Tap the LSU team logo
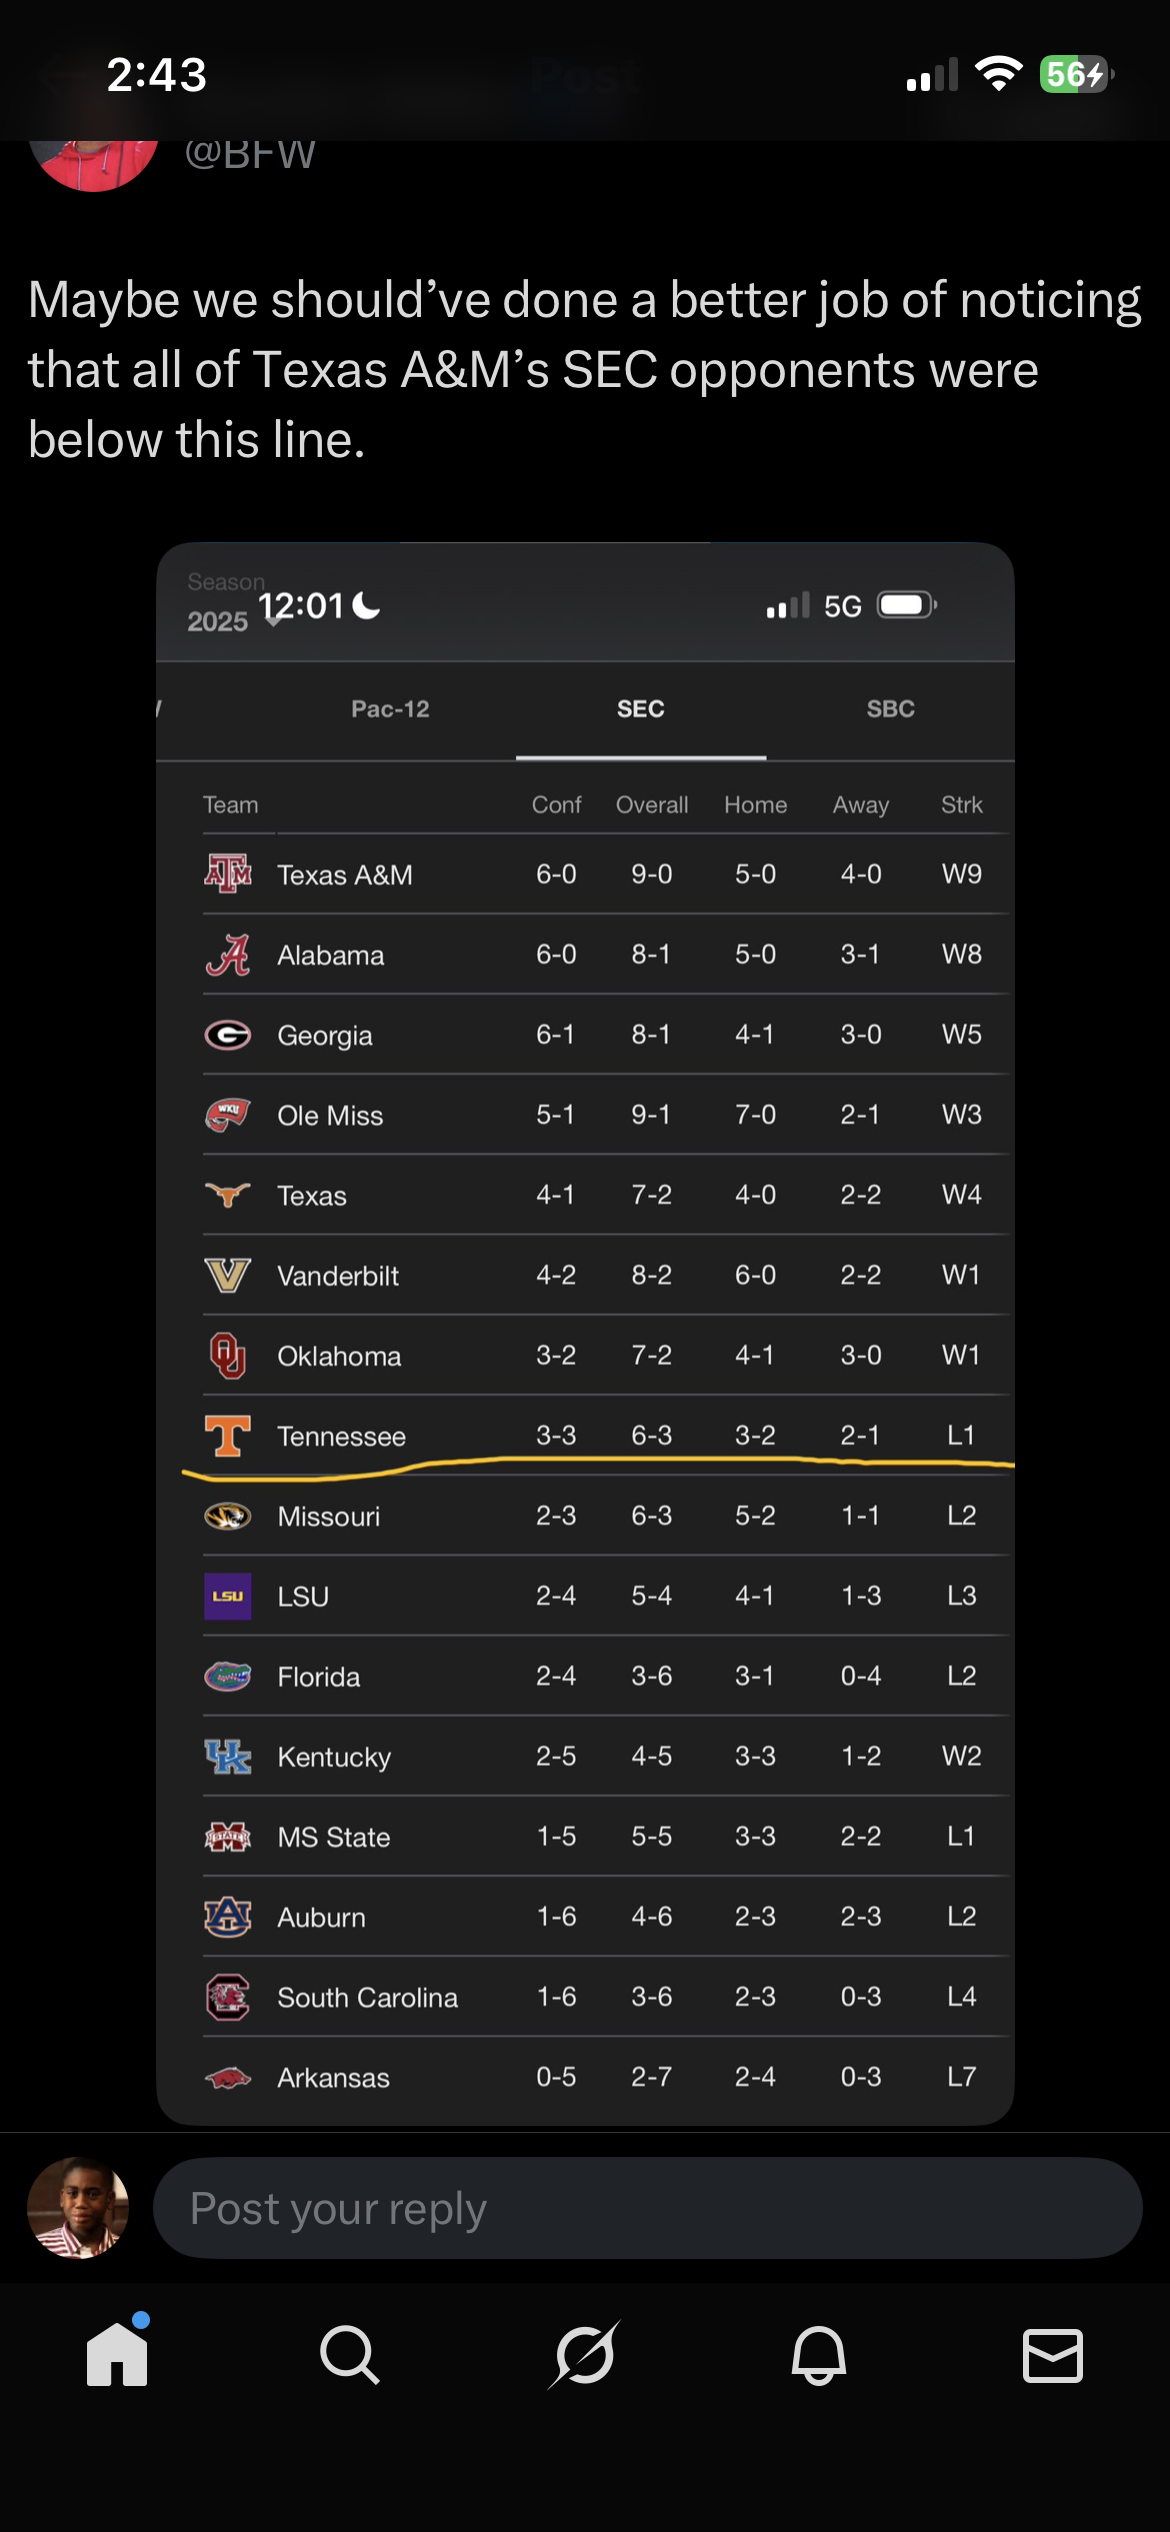 (228, 1596)
